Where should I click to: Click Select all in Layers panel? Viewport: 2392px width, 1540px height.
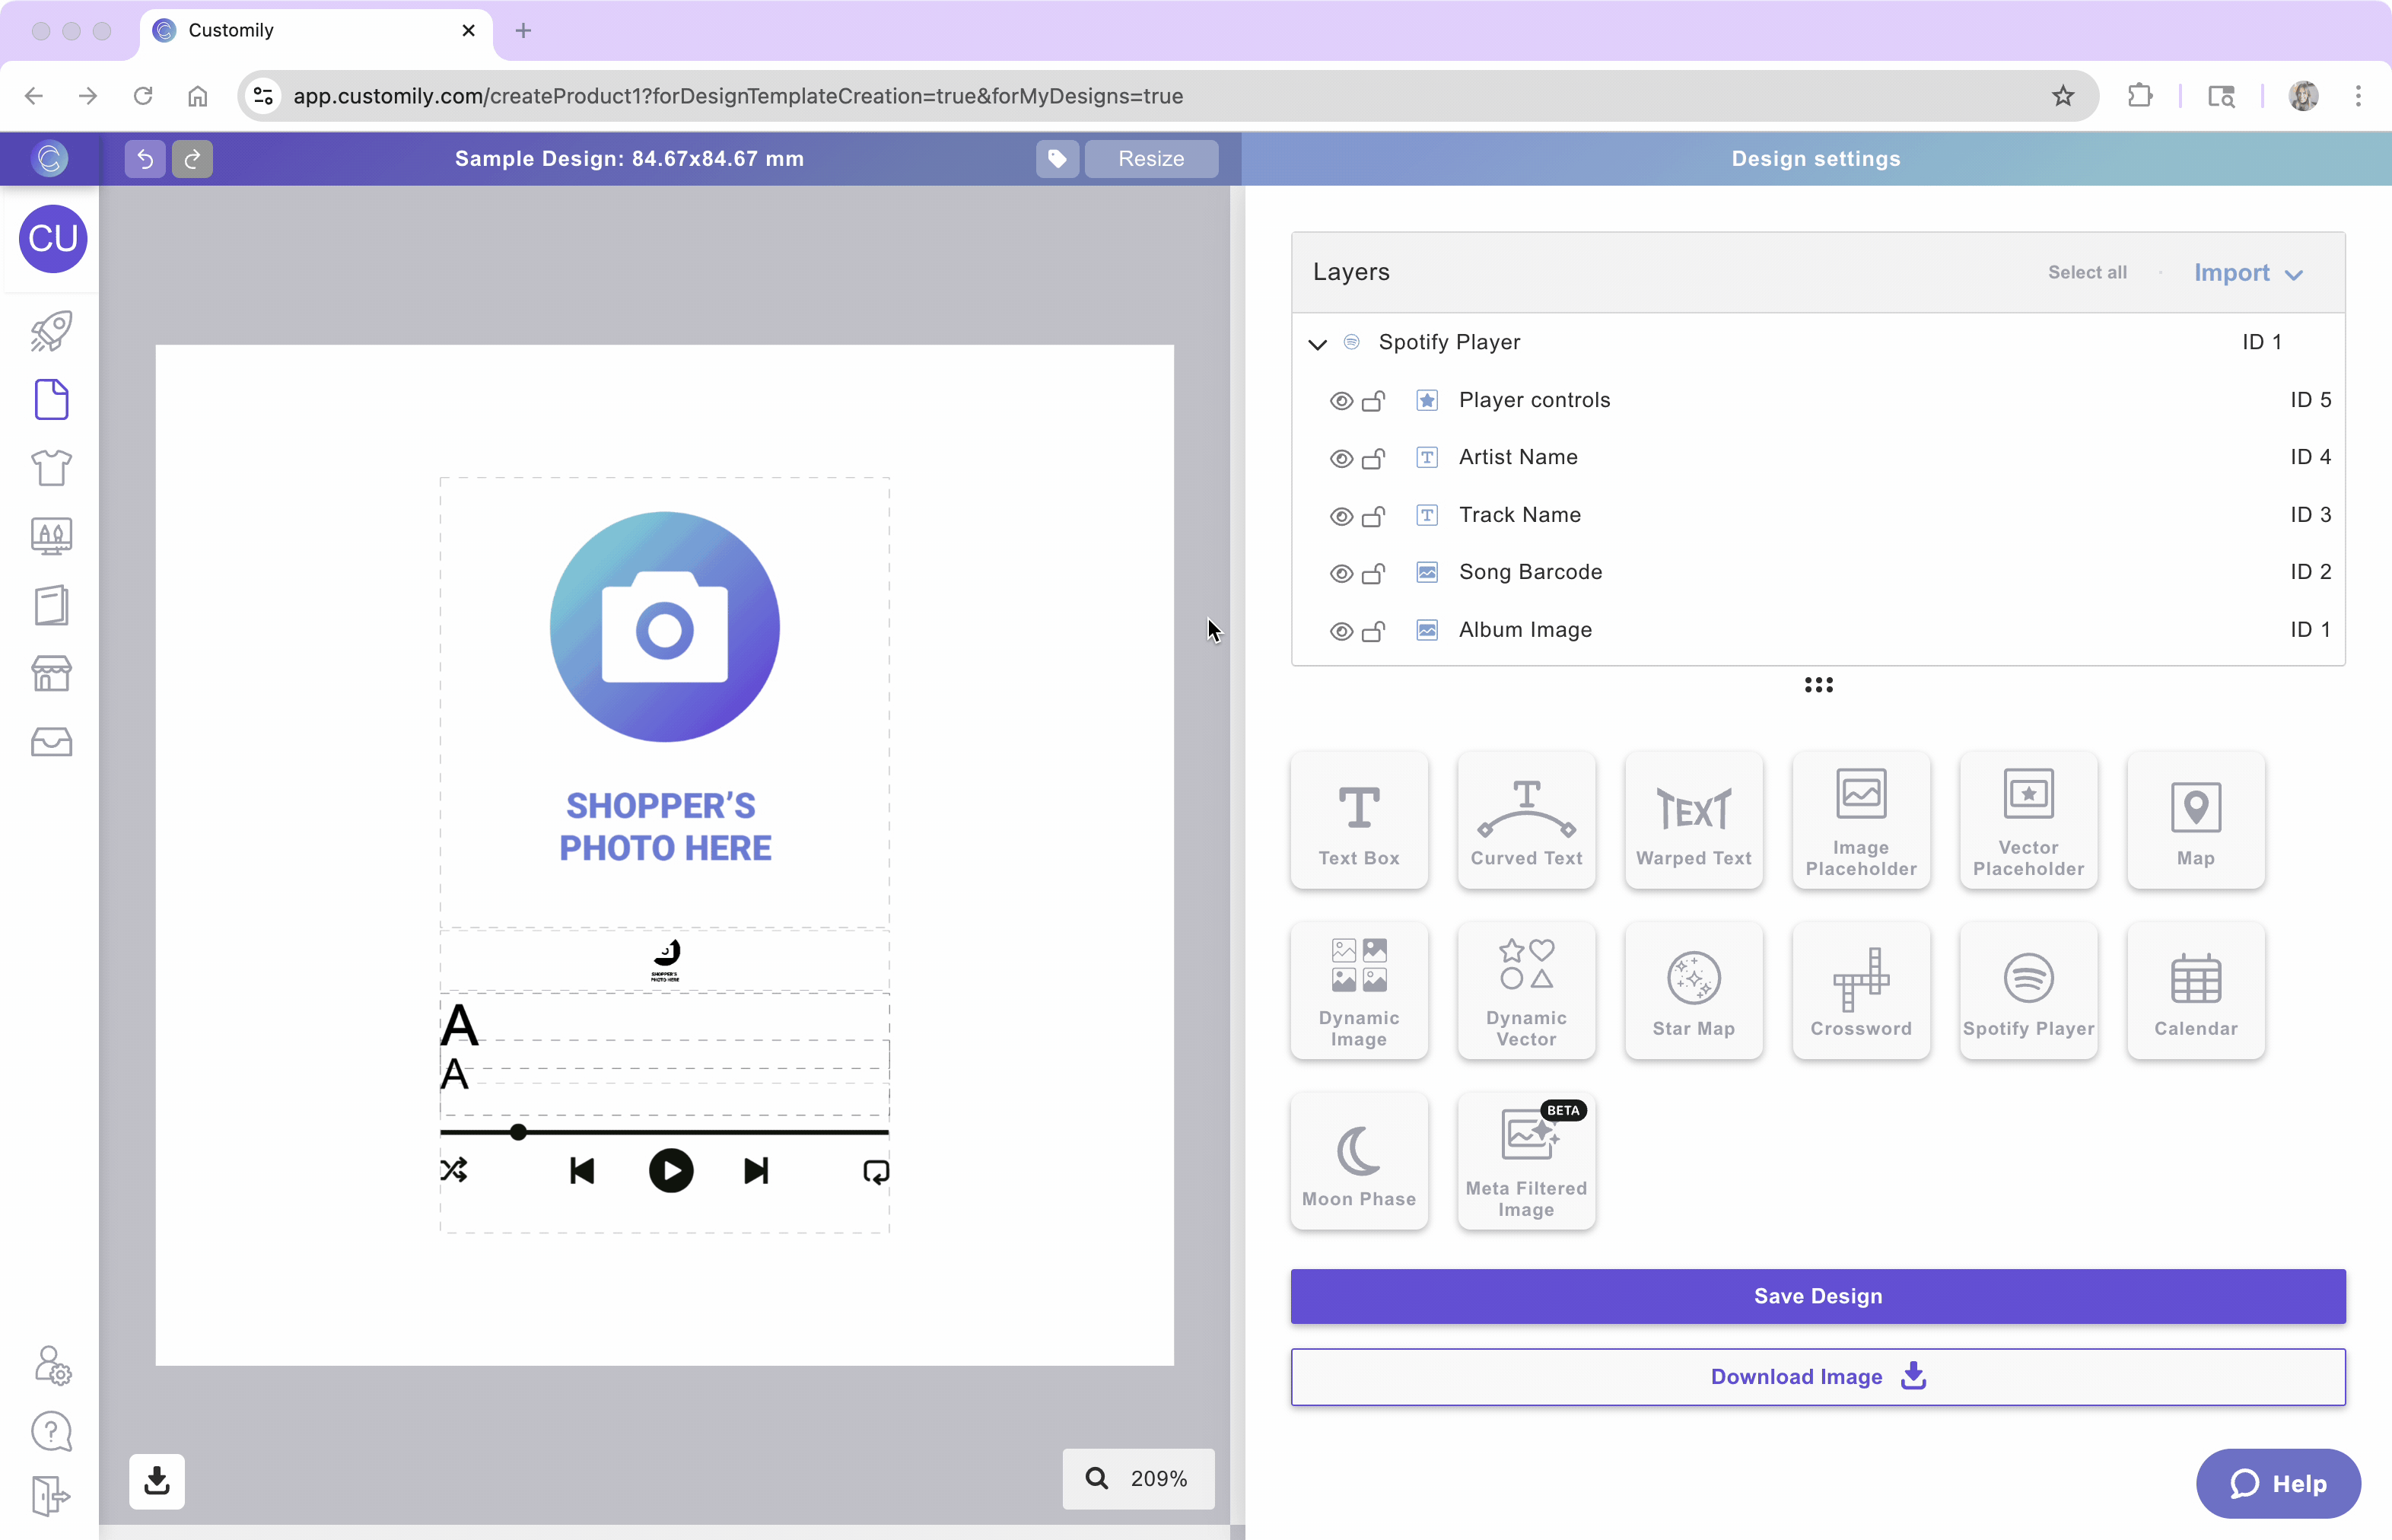pos(2086,272)
